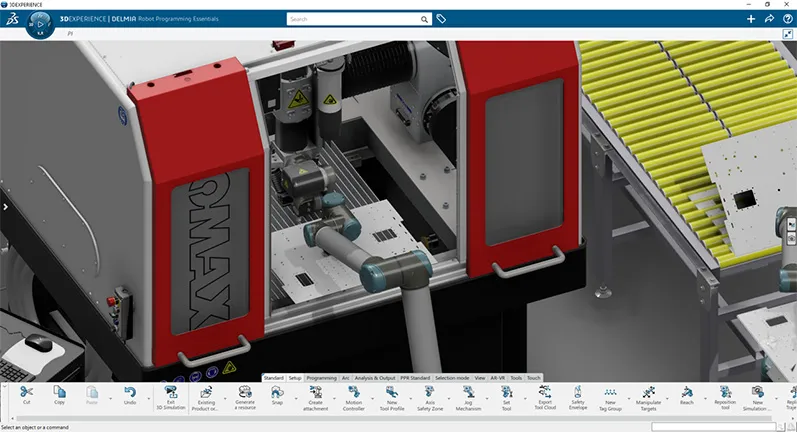
Task: Click the Set Tool icon
Action: pyautogui.click(x=506, y=392)
